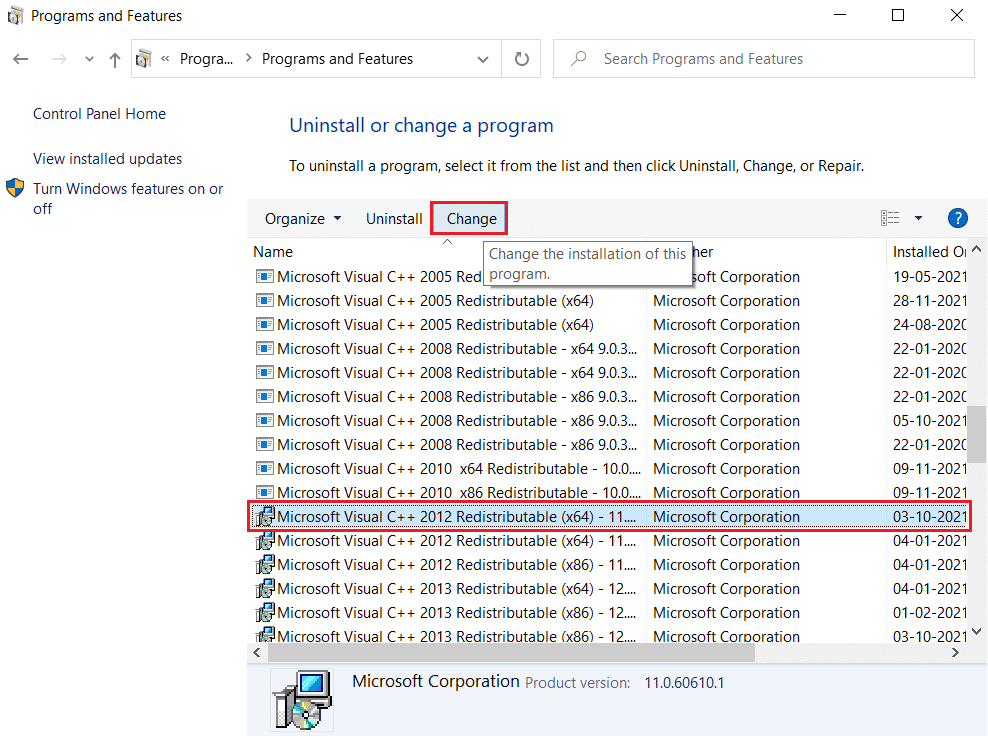Click icon of selected Visual C++ 2012 (x64) row

click(x=265, y=516)
